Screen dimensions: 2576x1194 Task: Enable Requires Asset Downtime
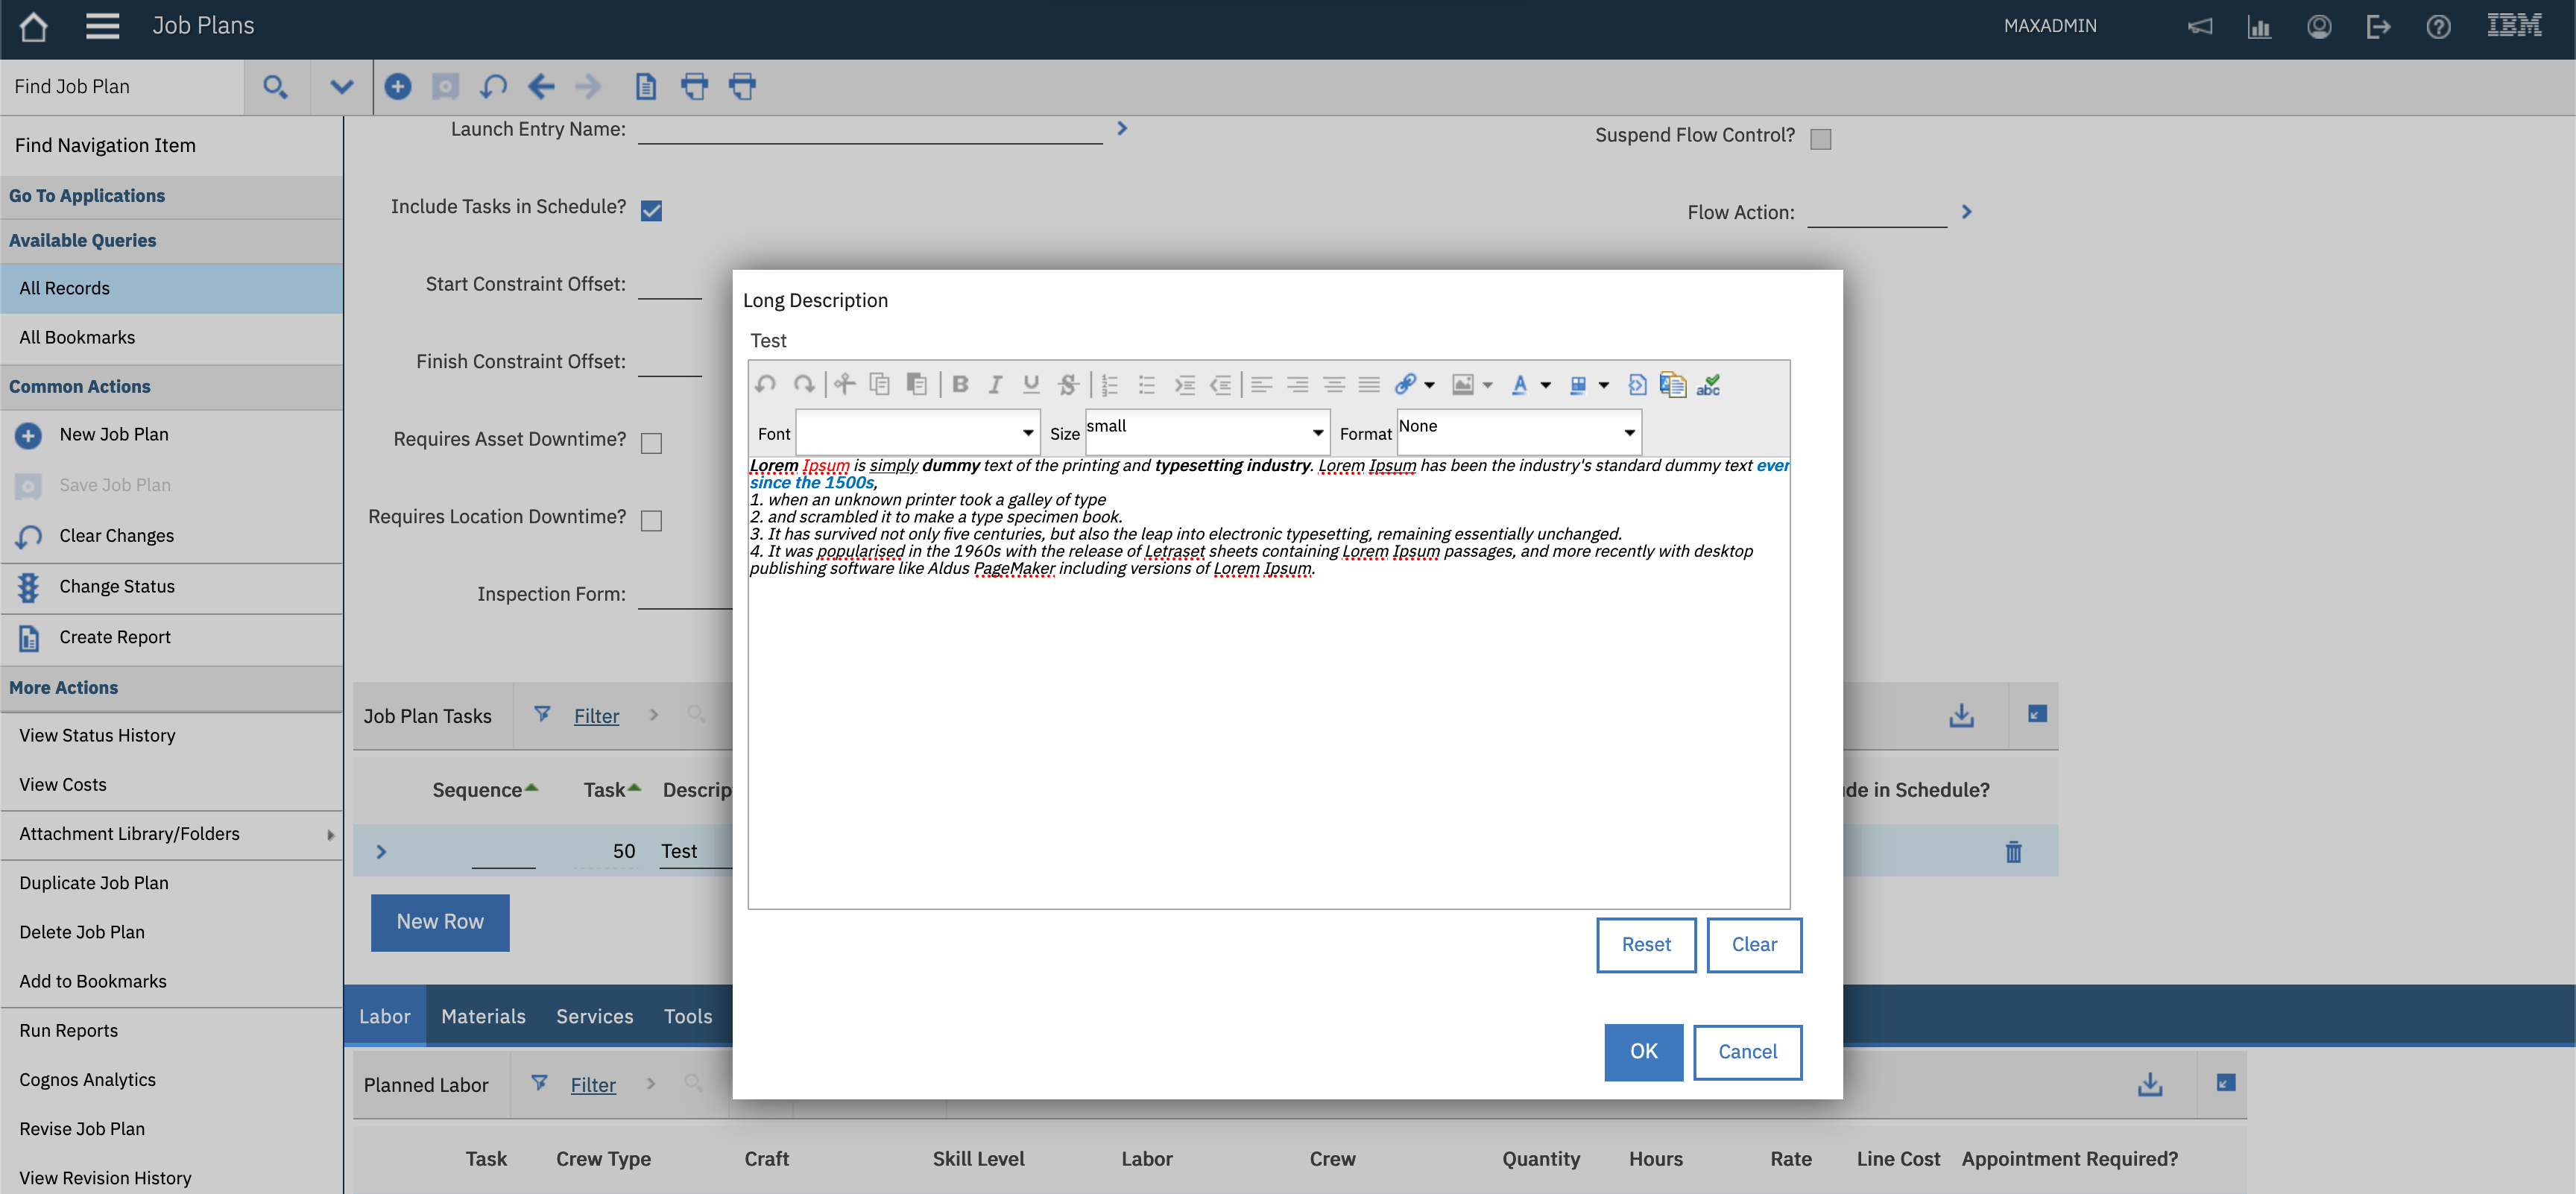click(651, 442)
